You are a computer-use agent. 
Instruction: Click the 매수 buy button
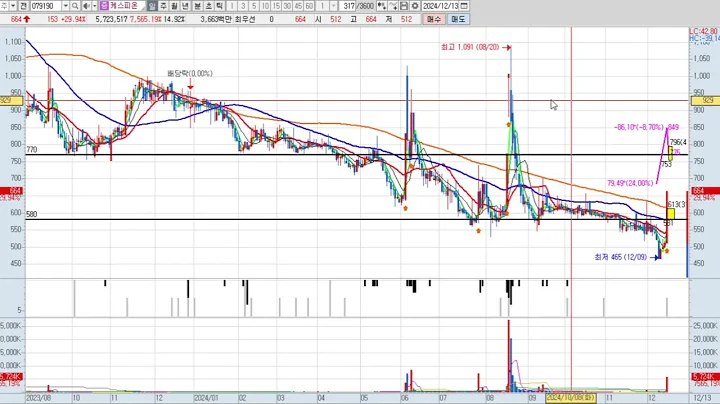[x=433, y=19]
